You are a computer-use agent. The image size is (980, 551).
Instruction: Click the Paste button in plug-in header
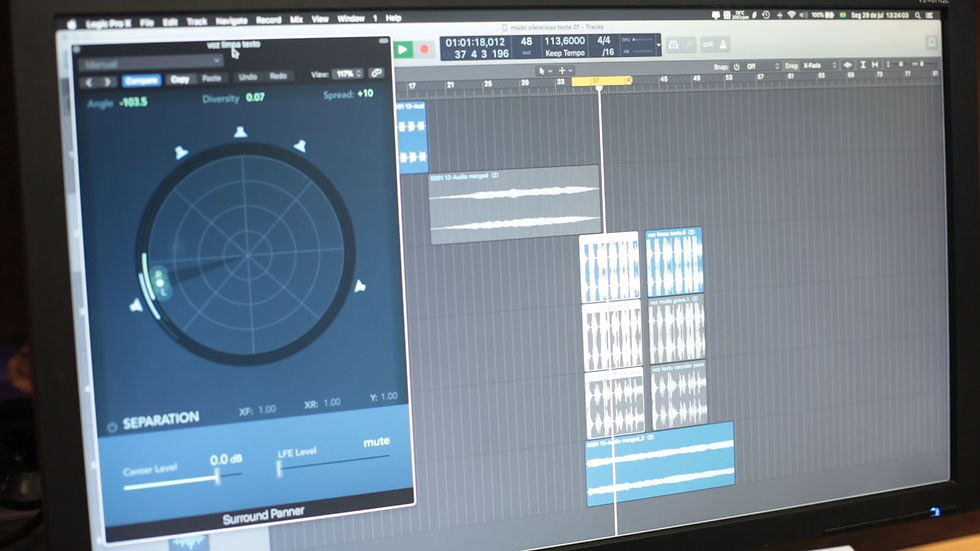211,78
